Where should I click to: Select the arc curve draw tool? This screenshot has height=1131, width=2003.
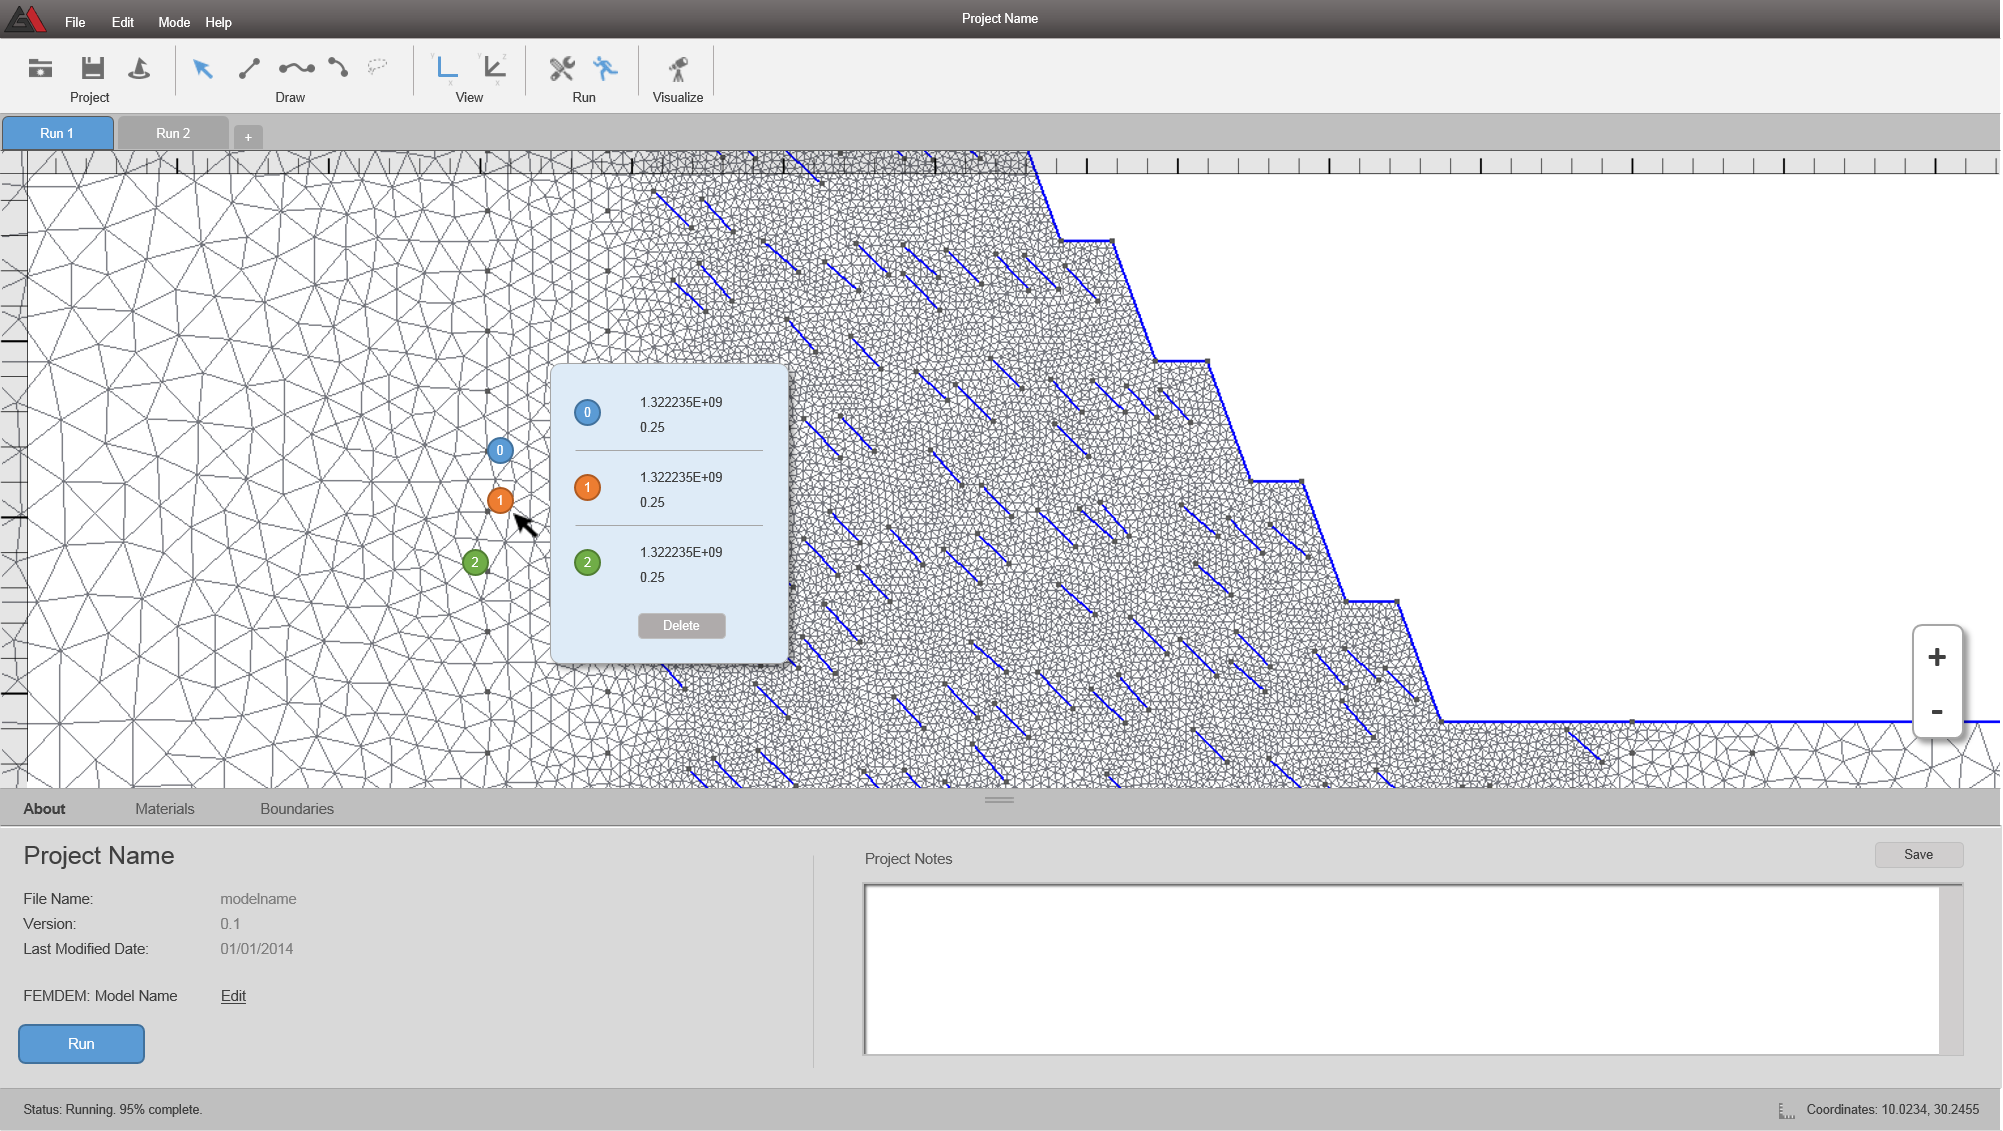(338, 68)
